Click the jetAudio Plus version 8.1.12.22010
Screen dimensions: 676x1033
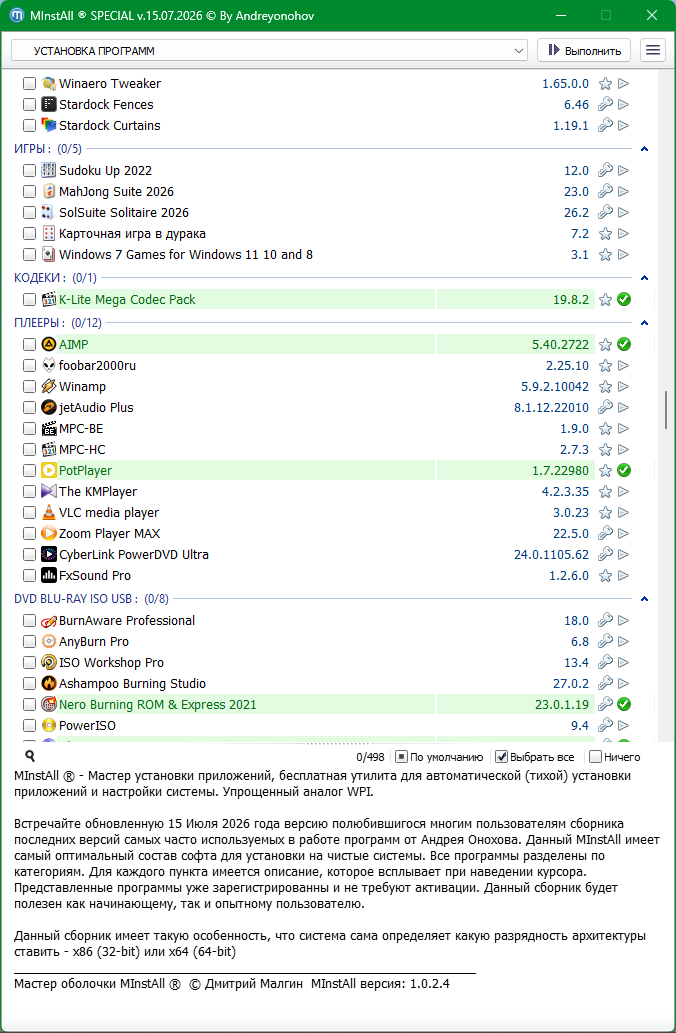(x=551, y=408)
